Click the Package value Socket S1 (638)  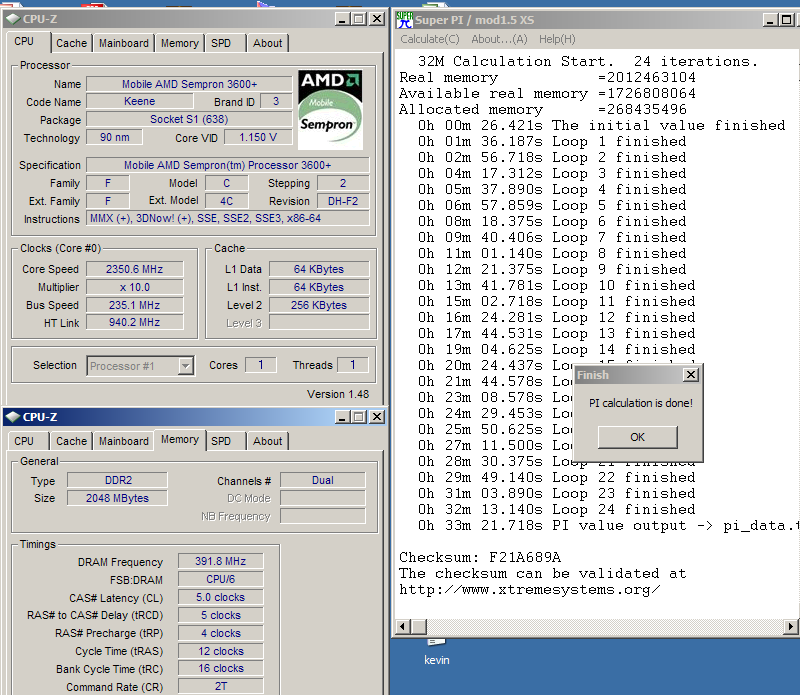coord(189,119)
